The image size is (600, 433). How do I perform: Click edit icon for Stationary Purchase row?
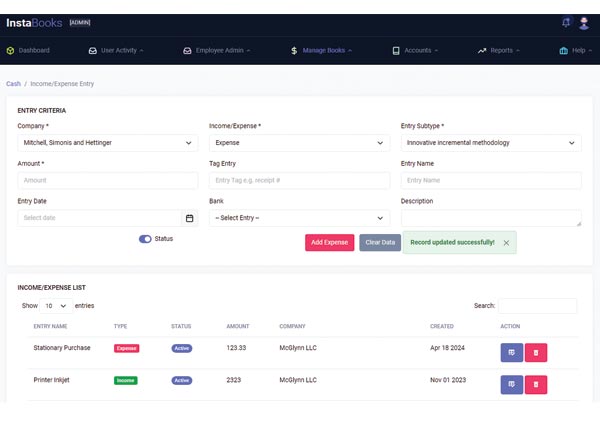click(x=511, y=352)
